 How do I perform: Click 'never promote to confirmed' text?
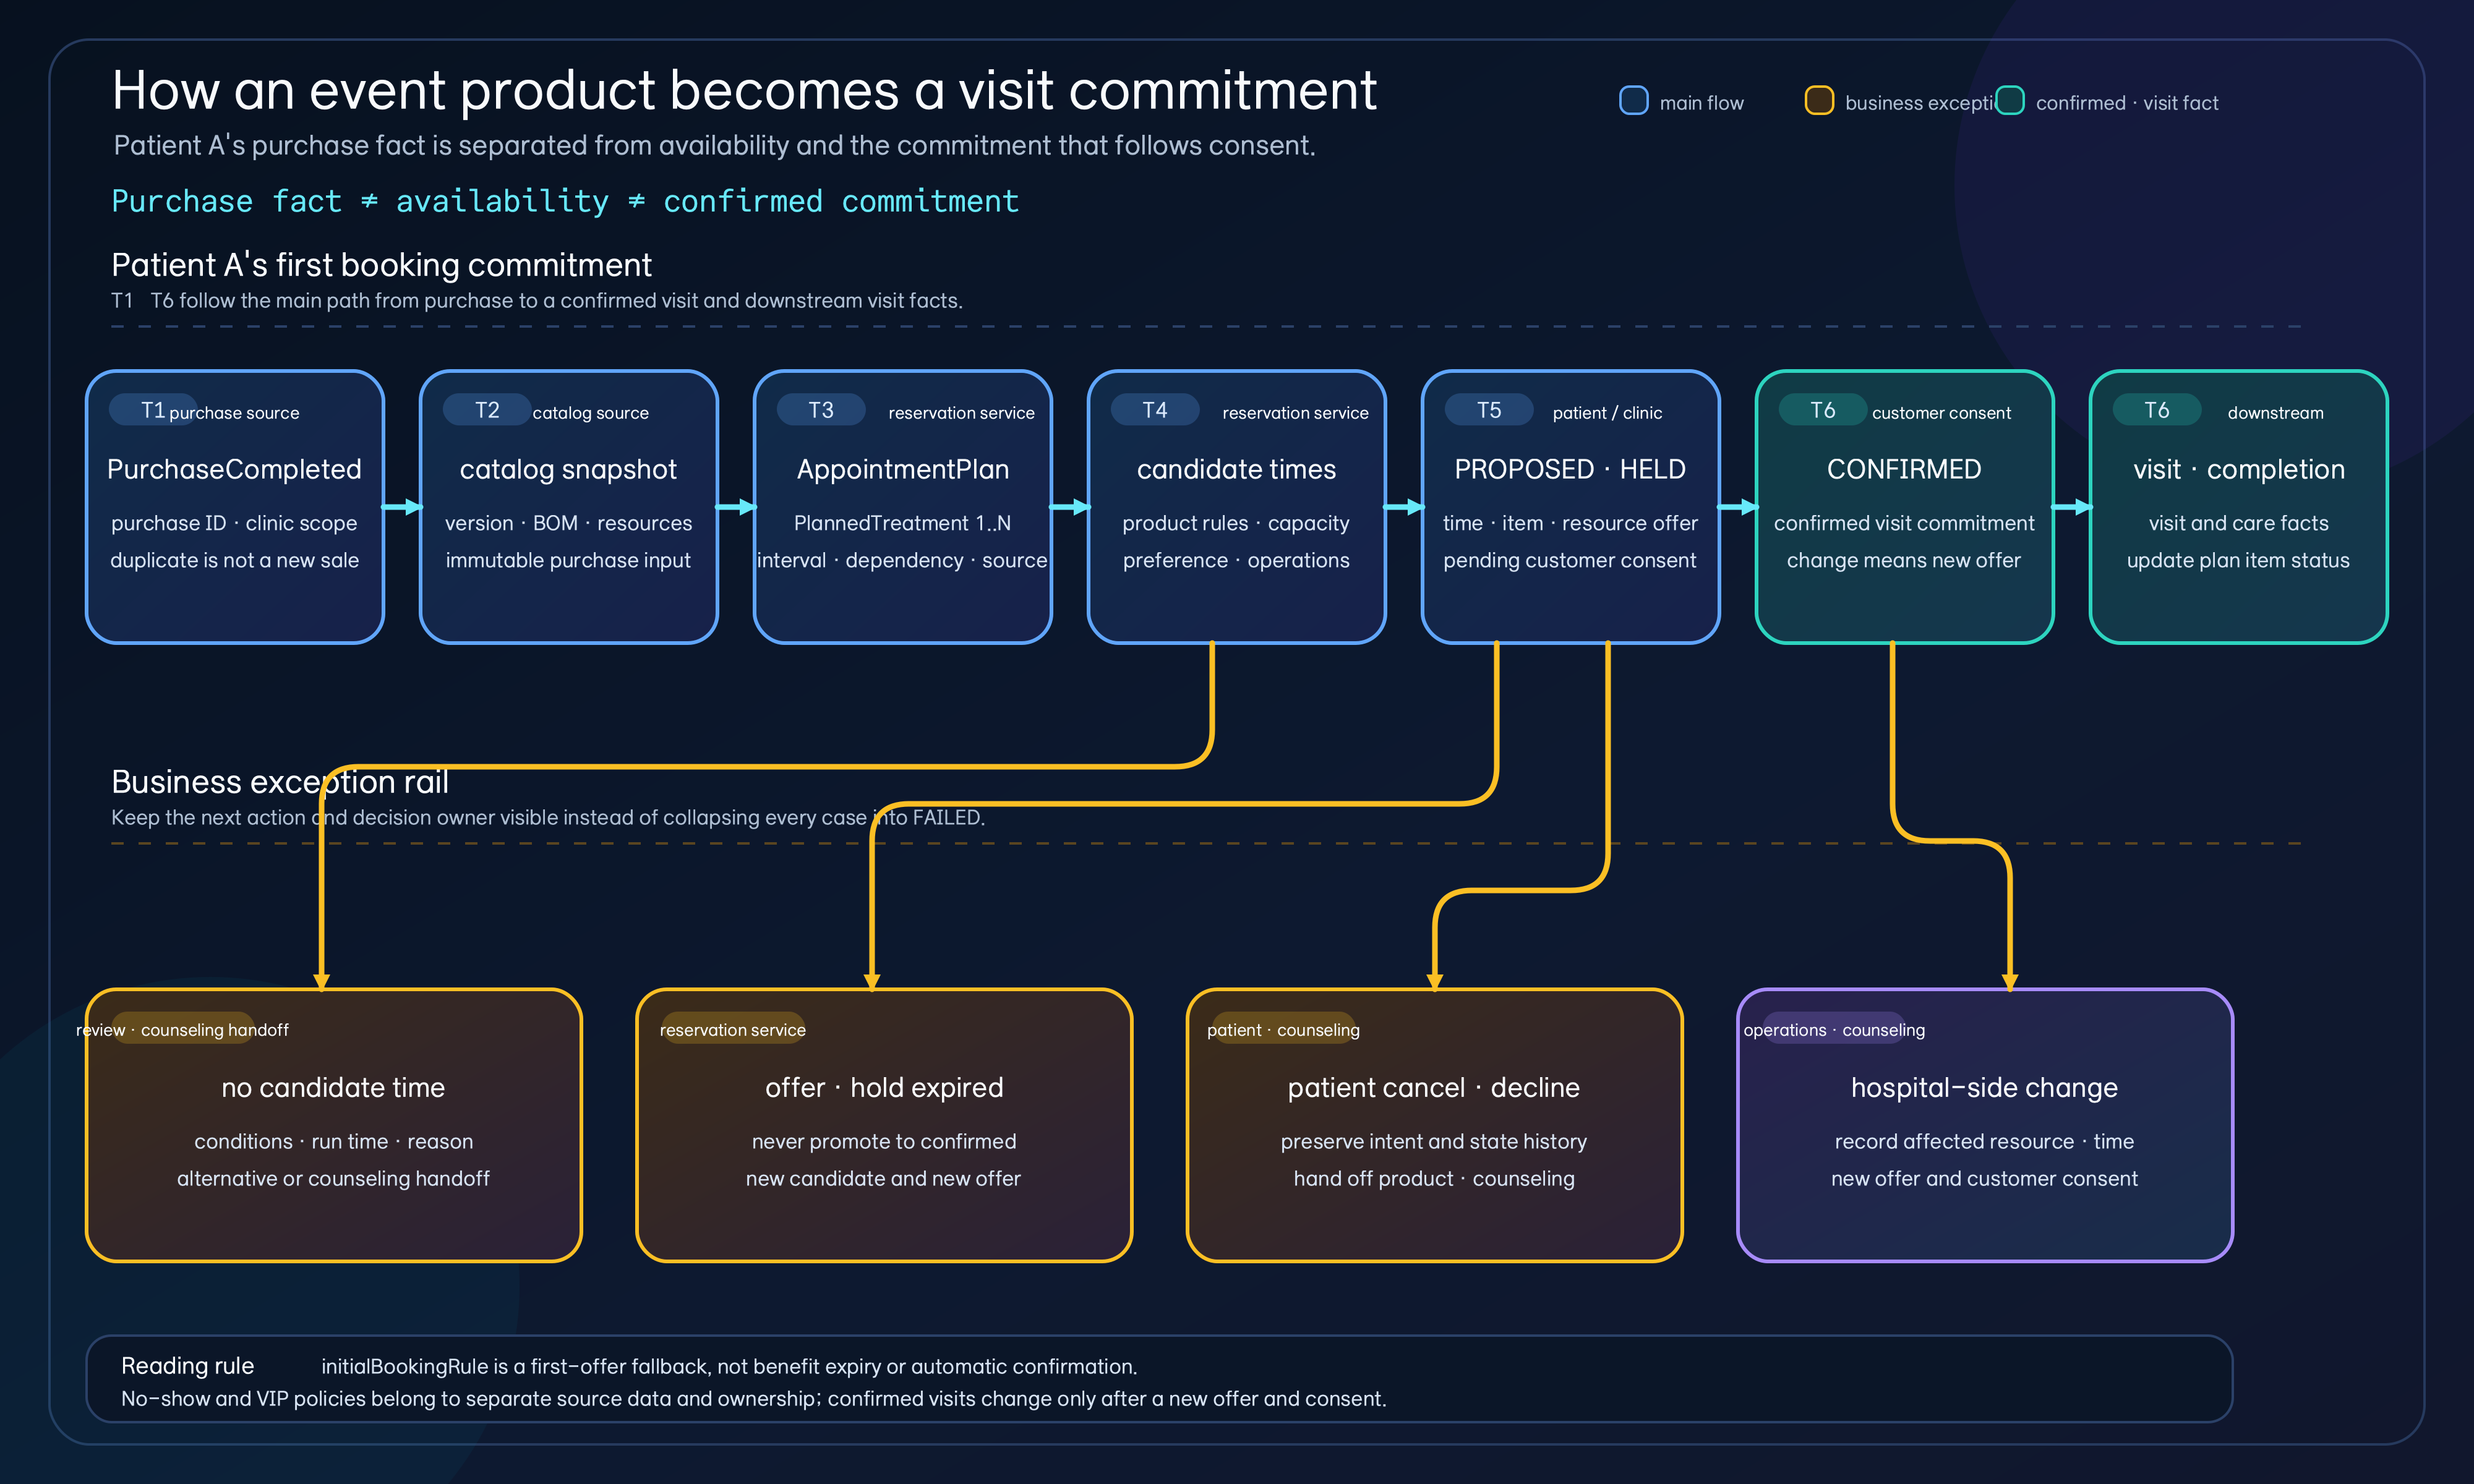click(x=884, y=1141)
